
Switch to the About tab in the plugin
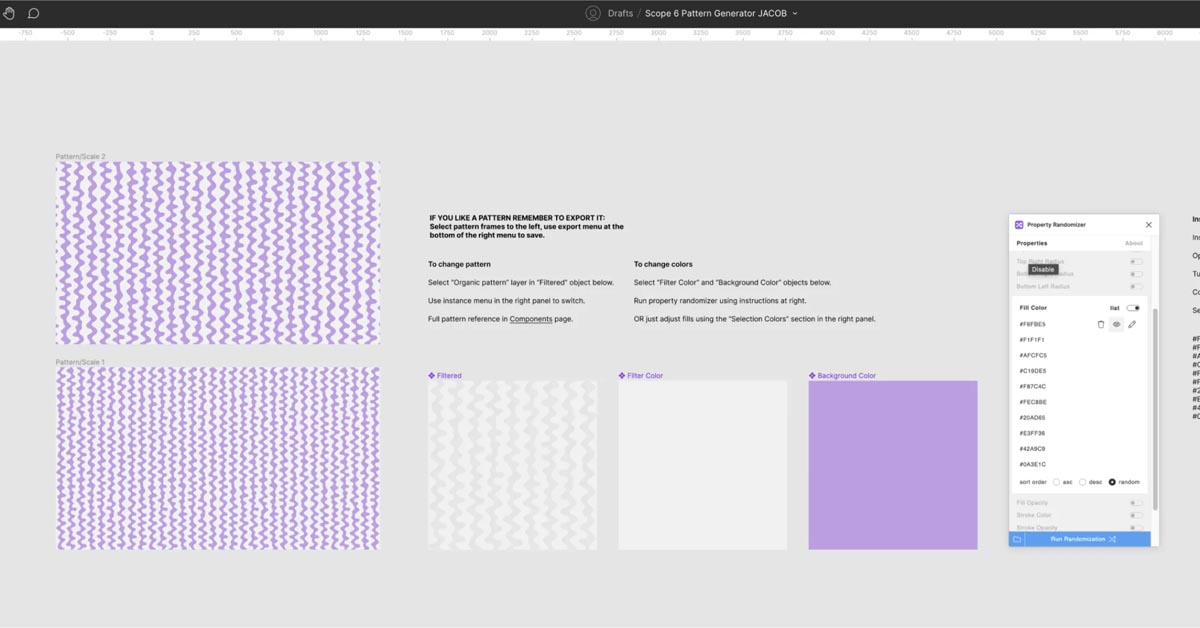click(1133, 243)
